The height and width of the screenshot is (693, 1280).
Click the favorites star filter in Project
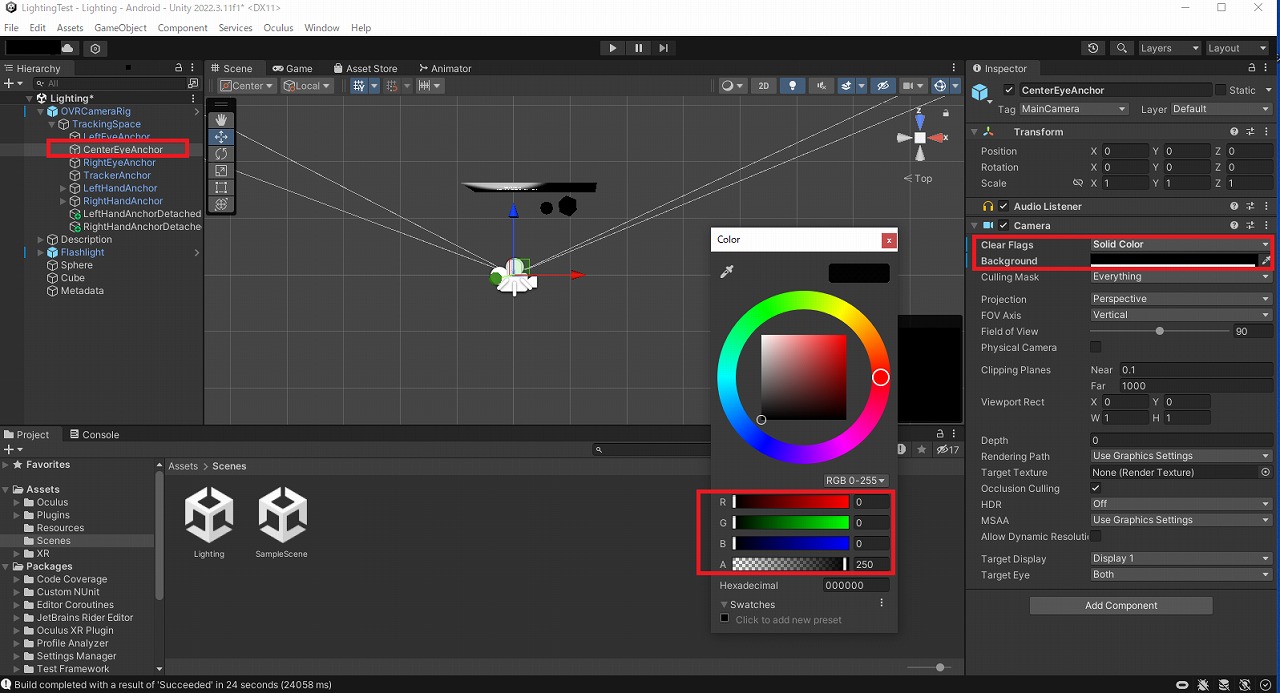921,450
